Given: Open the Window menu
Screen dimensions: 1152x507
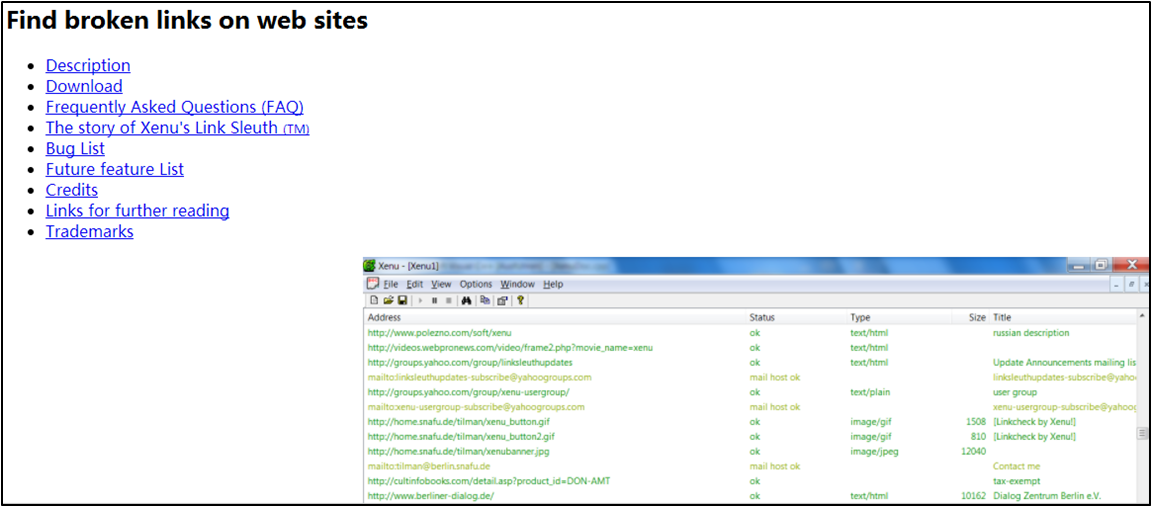Looking at the screenshot, I should [517, 284].
